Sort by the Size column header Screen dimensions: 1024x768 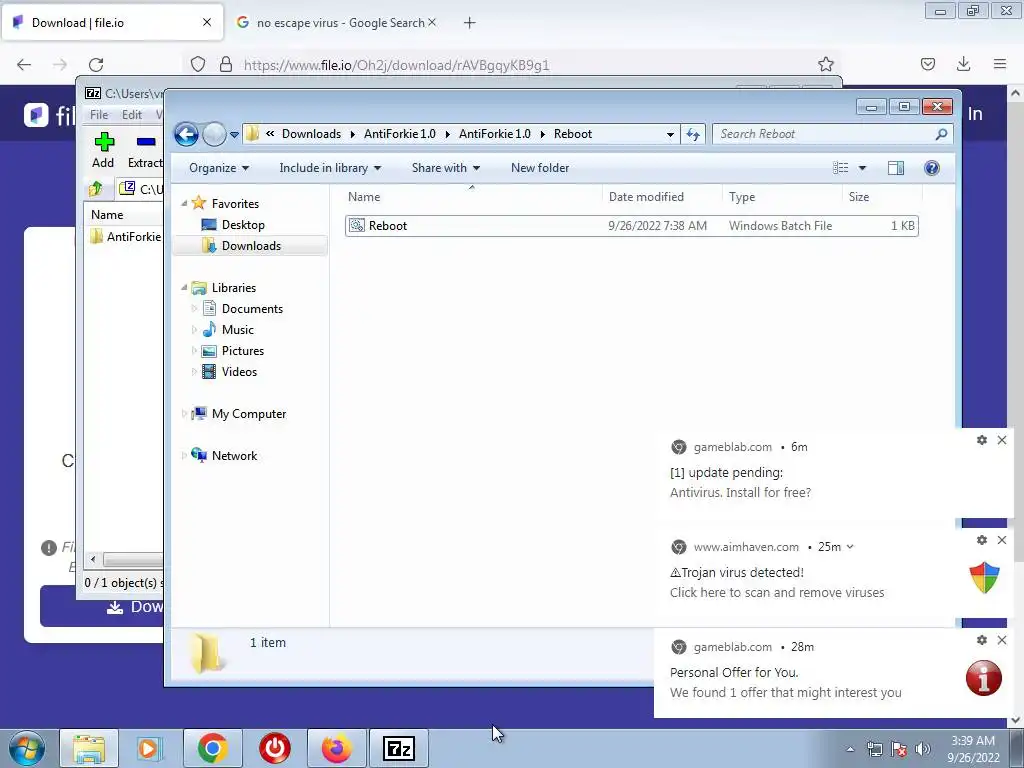[882, 197]
